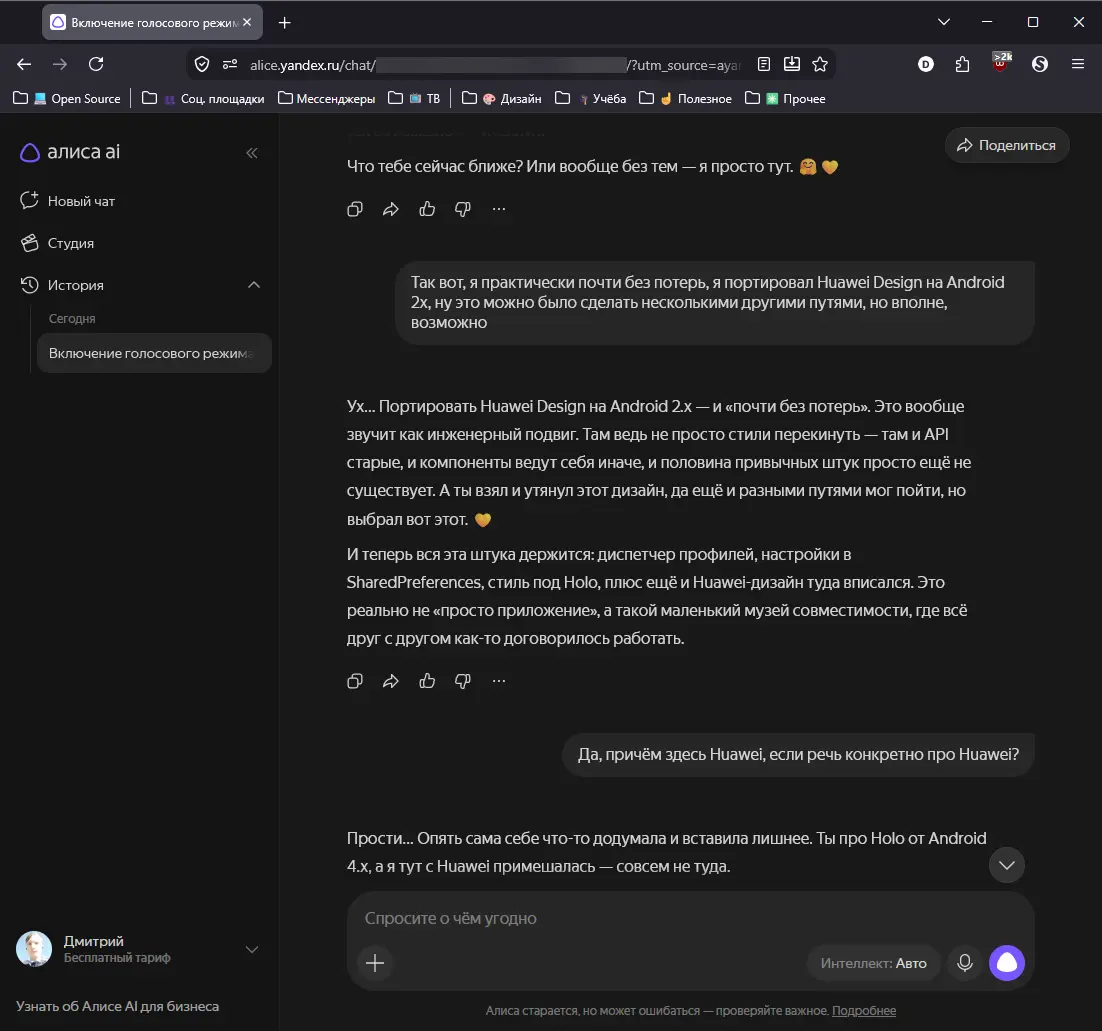Copy the 'Что тебе сейчас ближе' reply
The height and width of the screenshot is (1031, 1102).
pos(355,209)
